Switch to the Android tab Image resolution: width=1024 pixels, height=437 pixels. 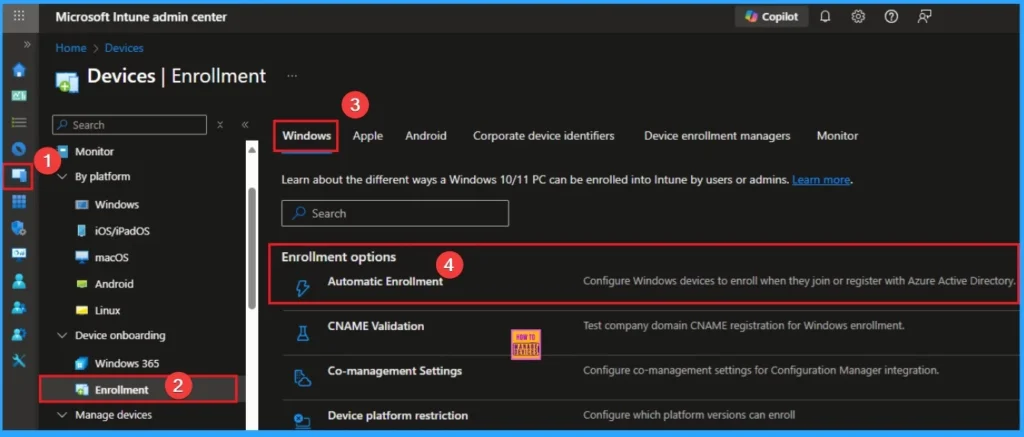tap(426, 136)
